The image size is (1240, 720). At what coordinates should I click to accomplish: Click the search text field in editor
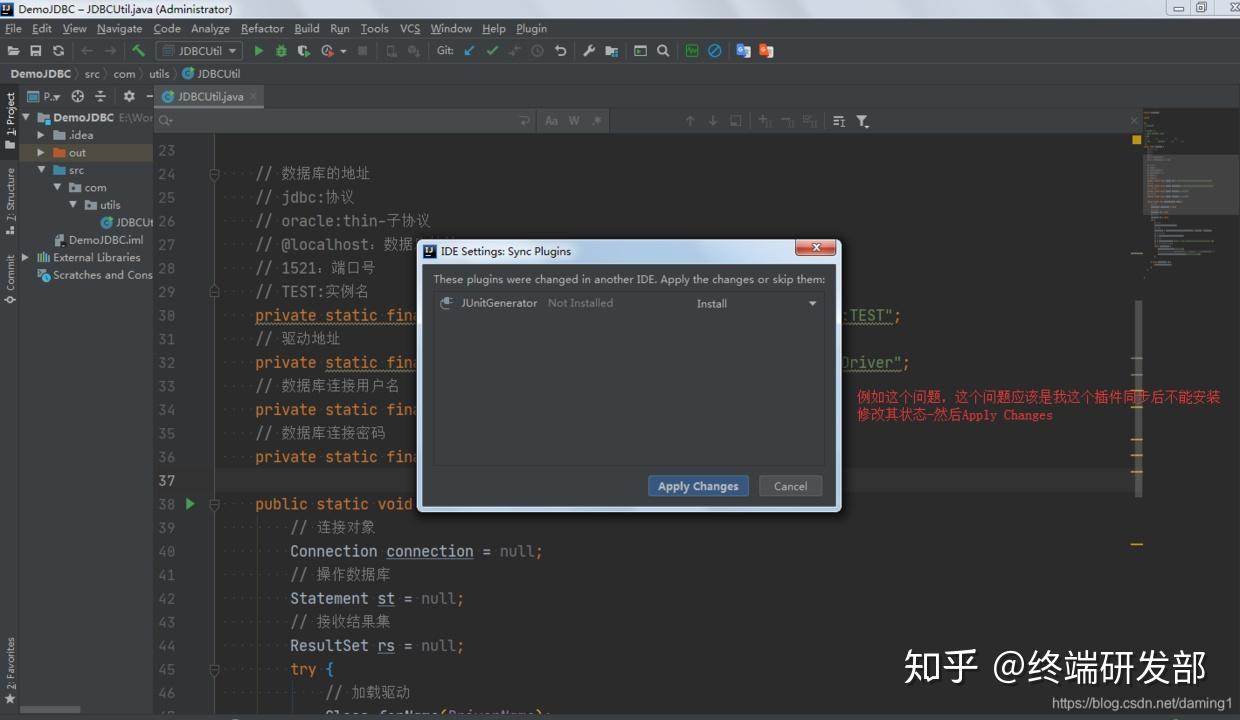[345, 121]
